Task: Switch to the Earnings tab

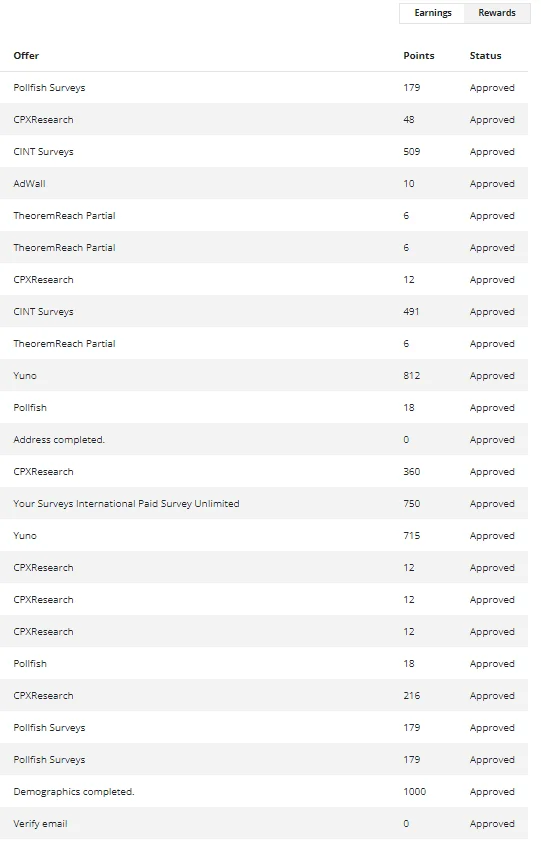Action: click(432, 13)
